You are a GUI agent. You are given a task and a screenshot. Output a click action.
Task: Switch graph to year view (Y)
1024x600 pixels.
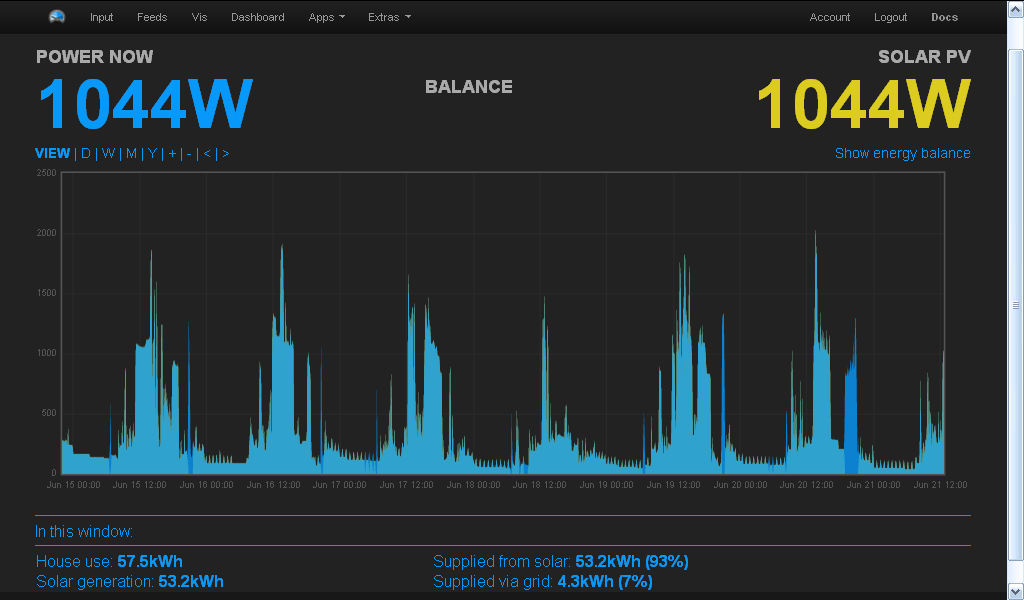click(x=152, y=153)
